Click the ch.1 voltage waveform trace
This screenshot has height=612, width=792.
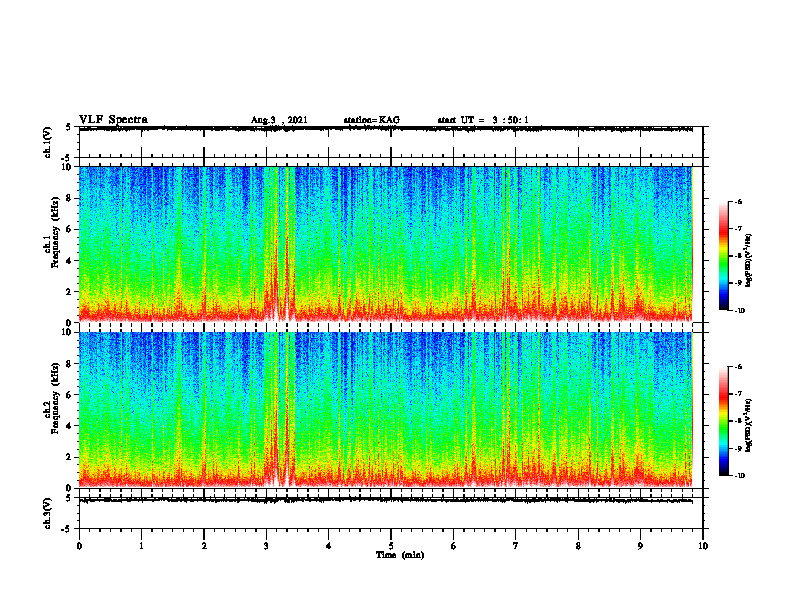point(385,129)
